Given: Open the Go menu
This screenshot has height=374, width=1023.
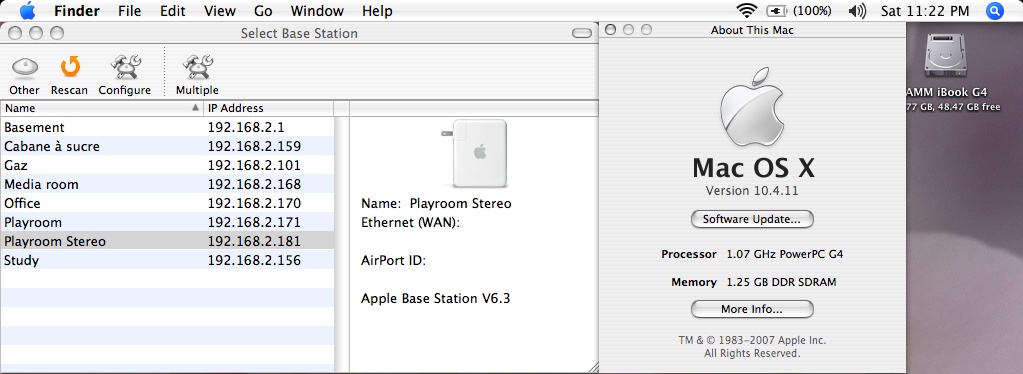Looking at the screenshot, I should click(x=263, y=10).
